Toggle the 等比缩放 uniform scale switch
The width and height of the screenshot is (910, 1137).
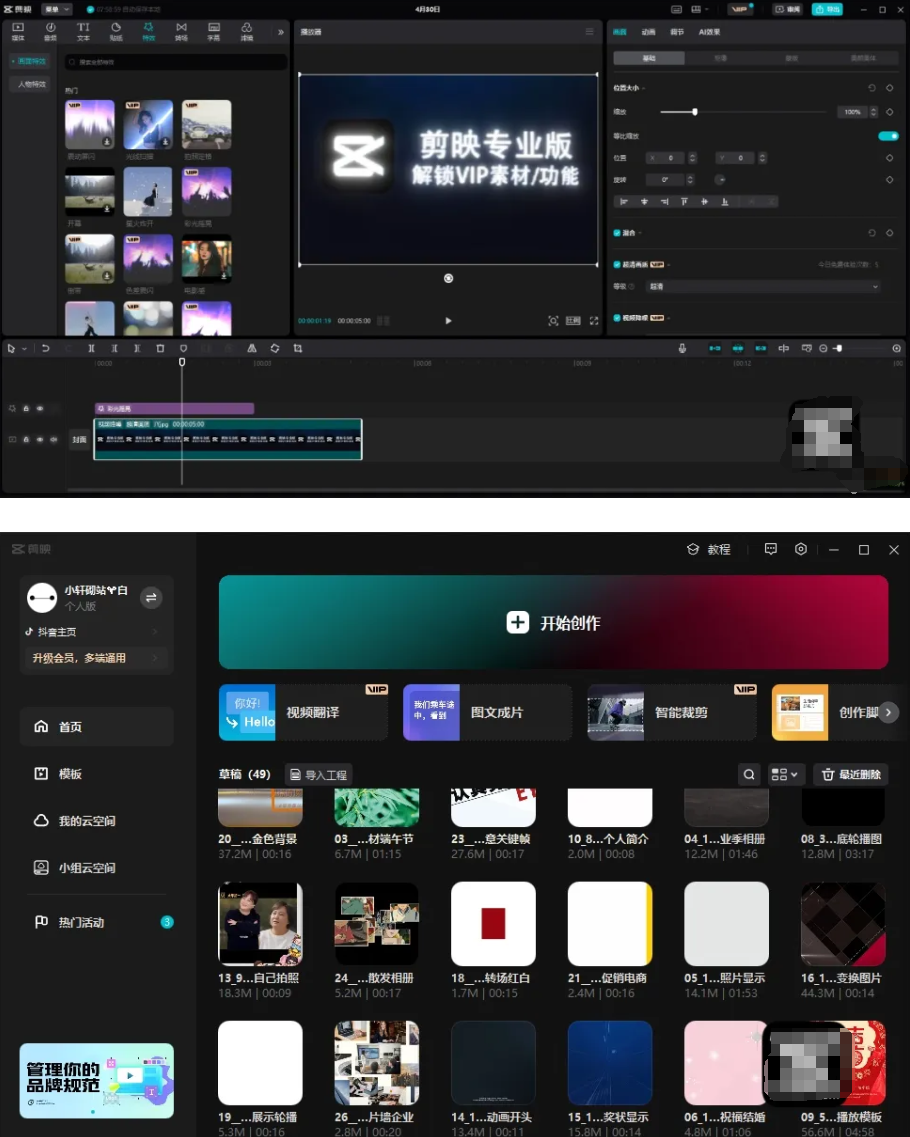pos(888,136)
